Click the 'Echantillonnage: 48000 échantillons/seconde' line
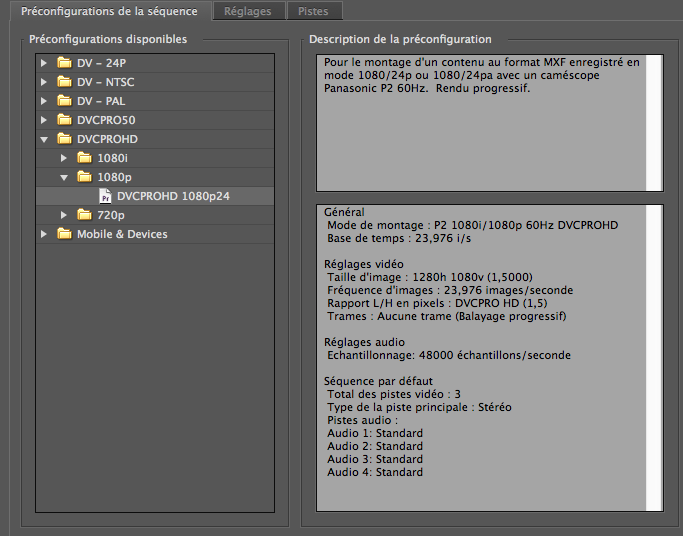 pos(449,355)
